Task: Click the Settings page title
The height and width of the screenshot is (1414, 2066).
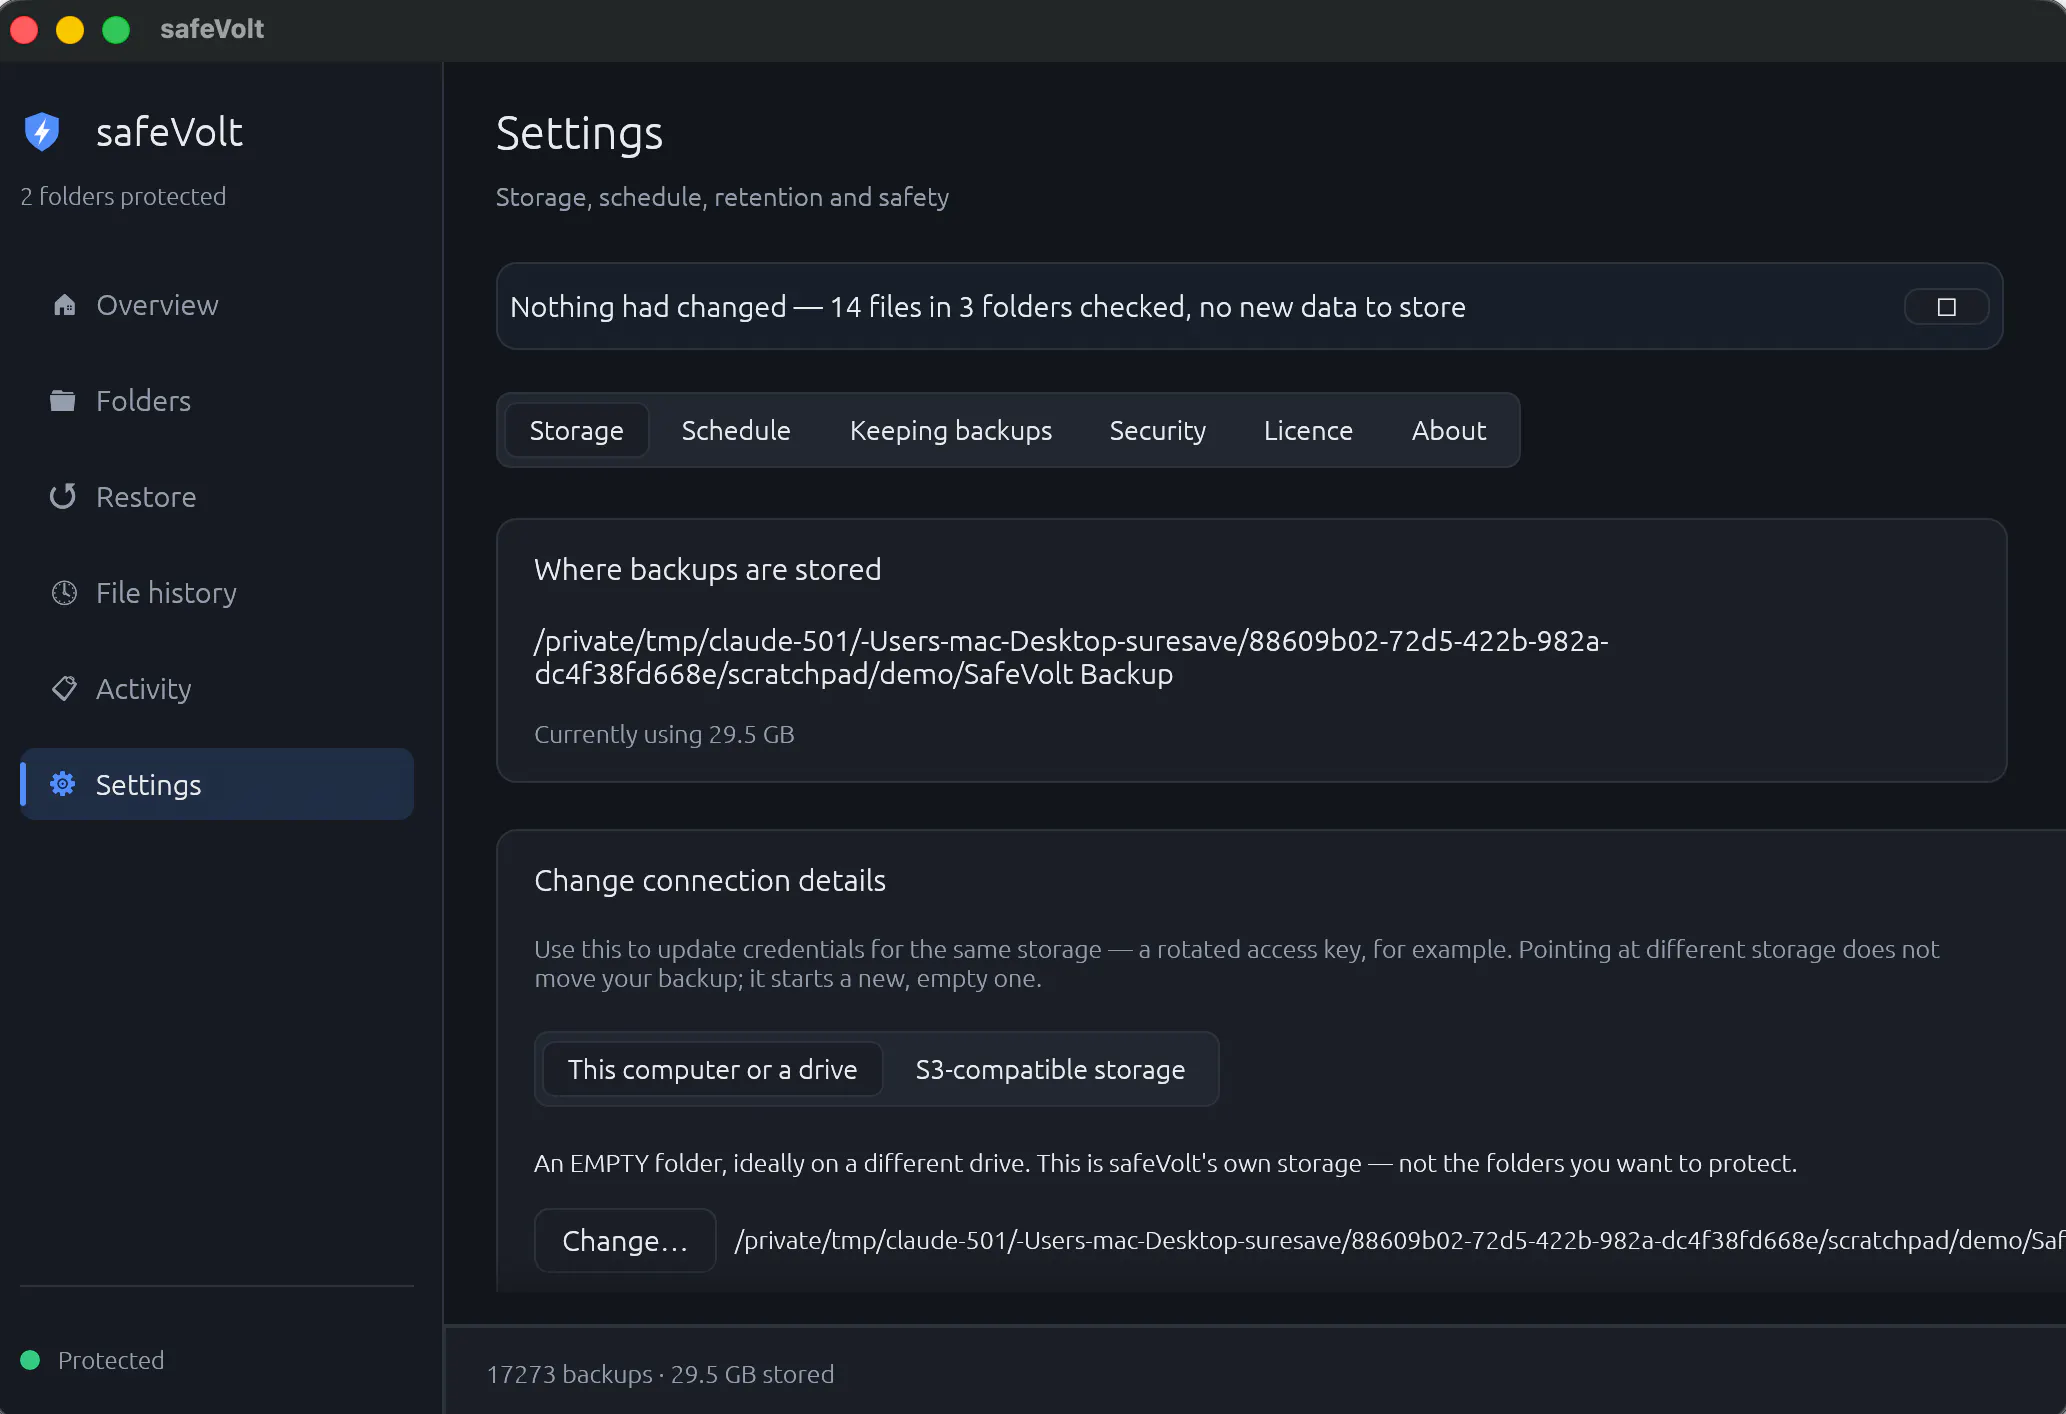Action: click(x=580, y=133)
